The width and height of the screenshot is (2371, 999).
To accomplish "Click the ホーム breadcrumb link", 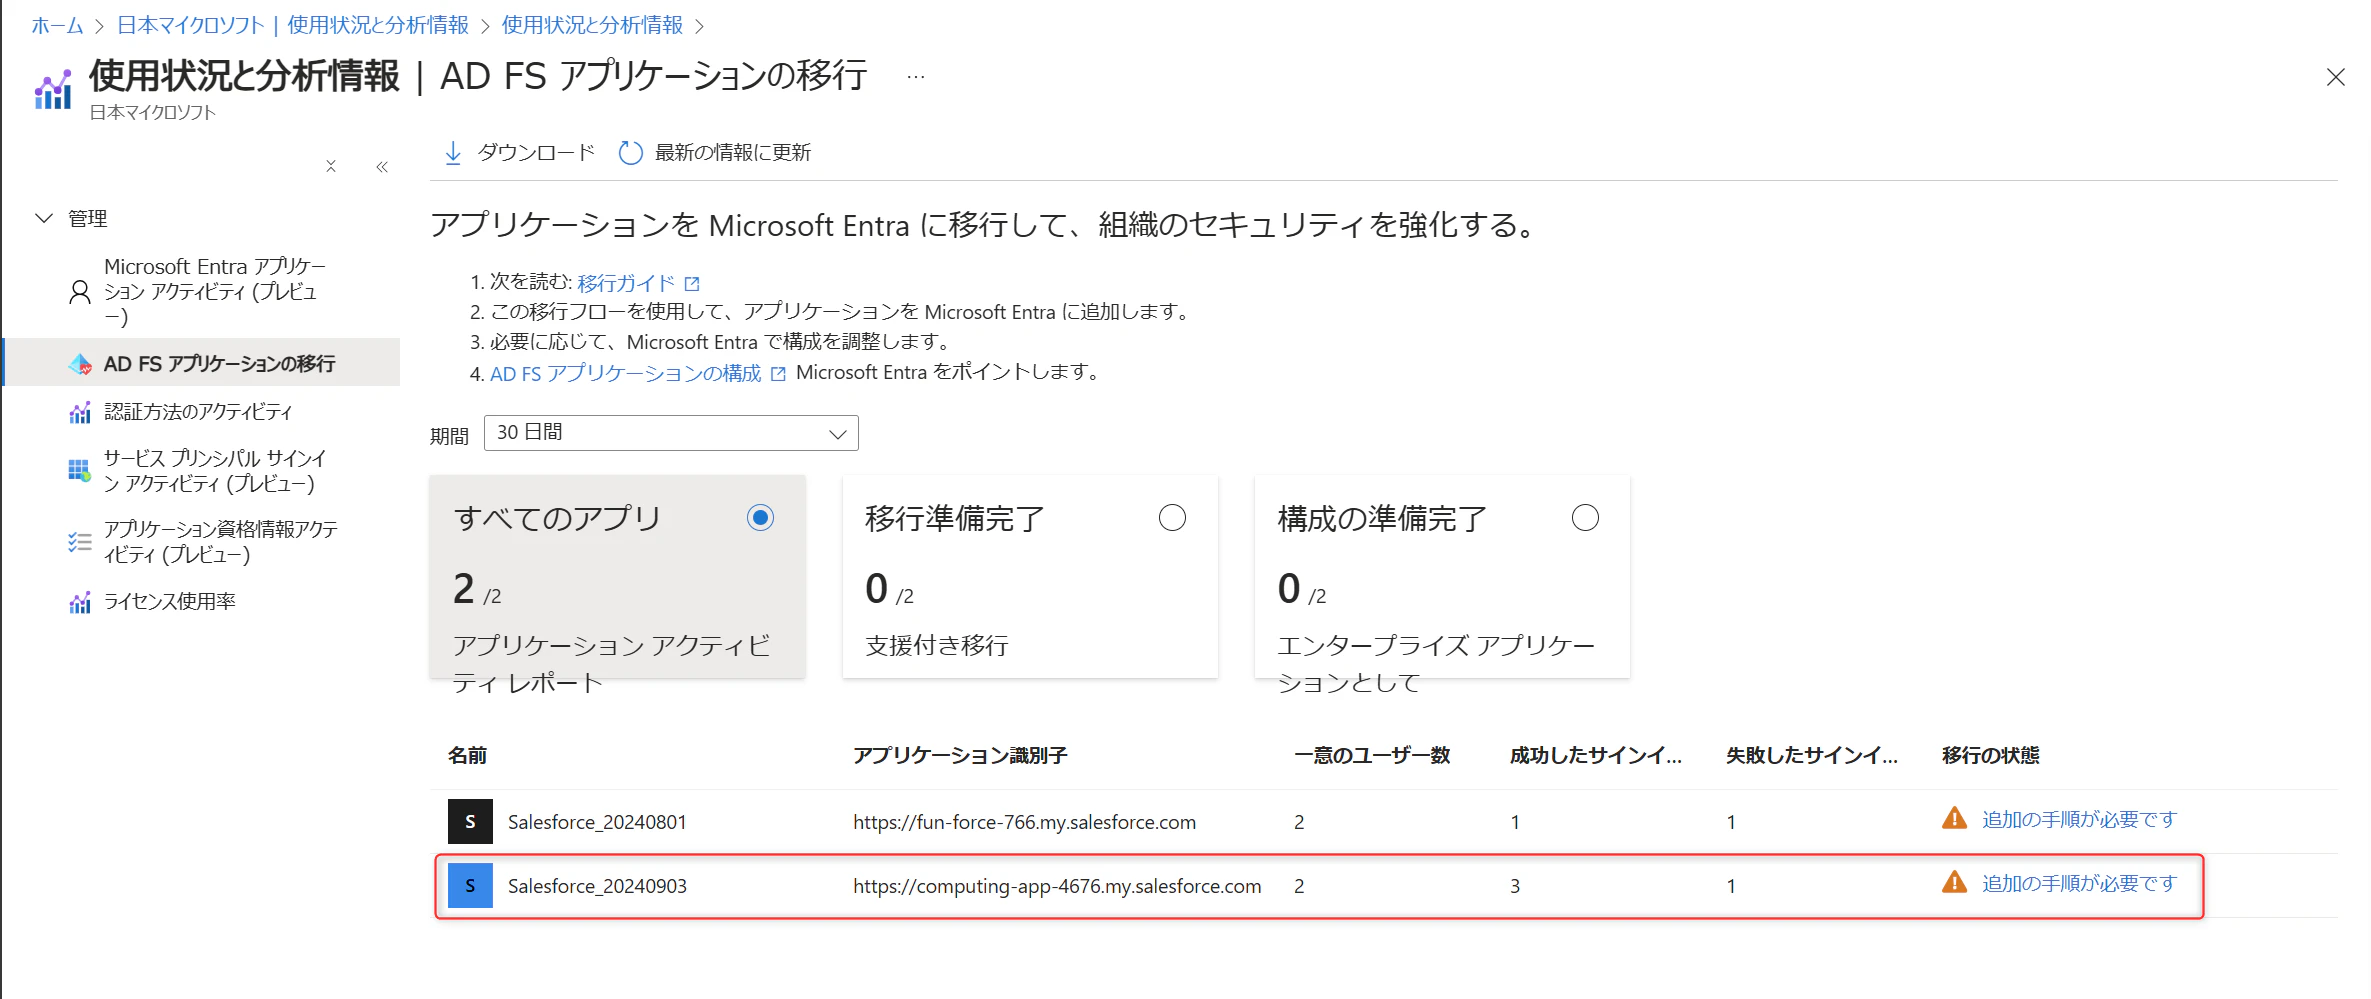I will tap(57, 25).
